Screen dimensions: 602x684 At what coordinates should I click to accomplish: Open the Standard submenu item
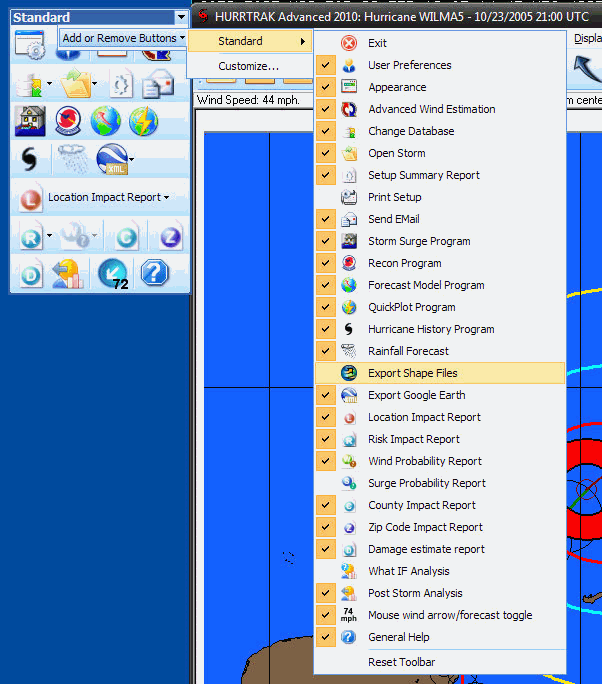248,41
